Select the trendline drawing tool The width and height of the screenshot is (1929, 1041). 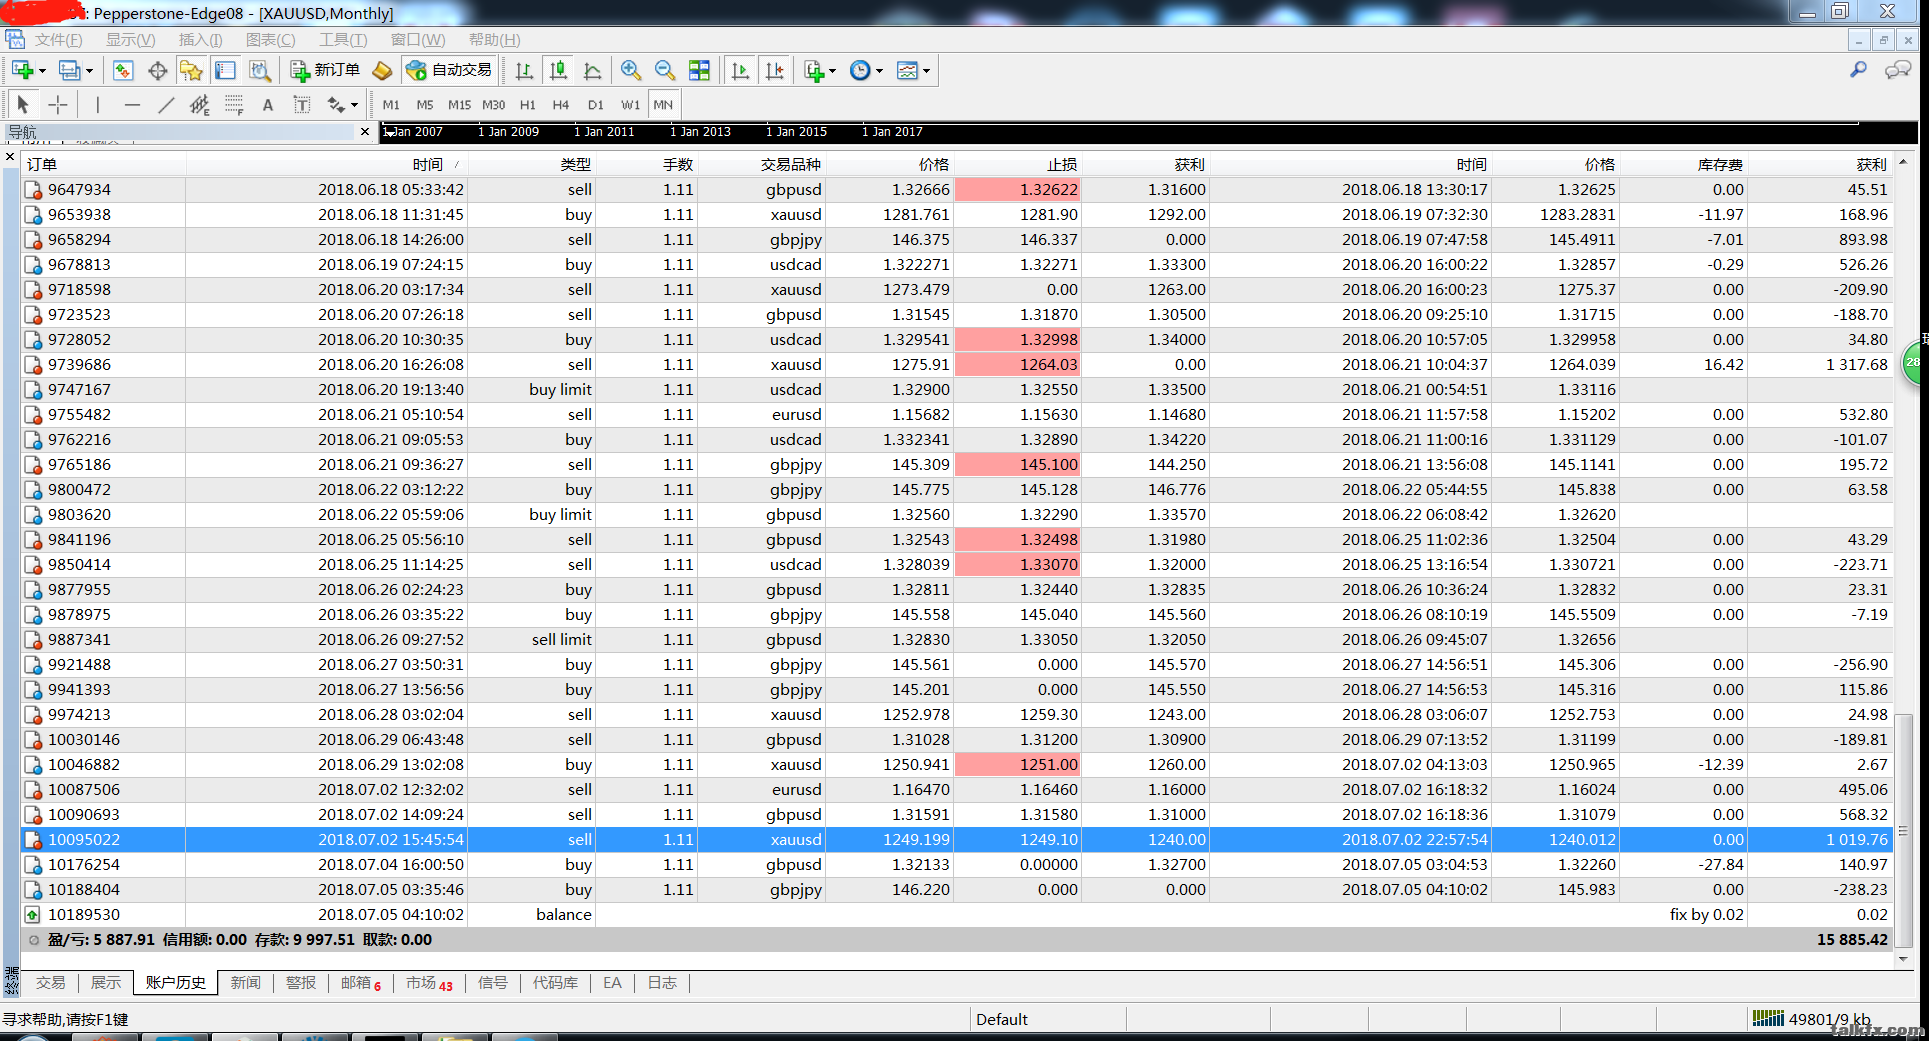[166, 104]
